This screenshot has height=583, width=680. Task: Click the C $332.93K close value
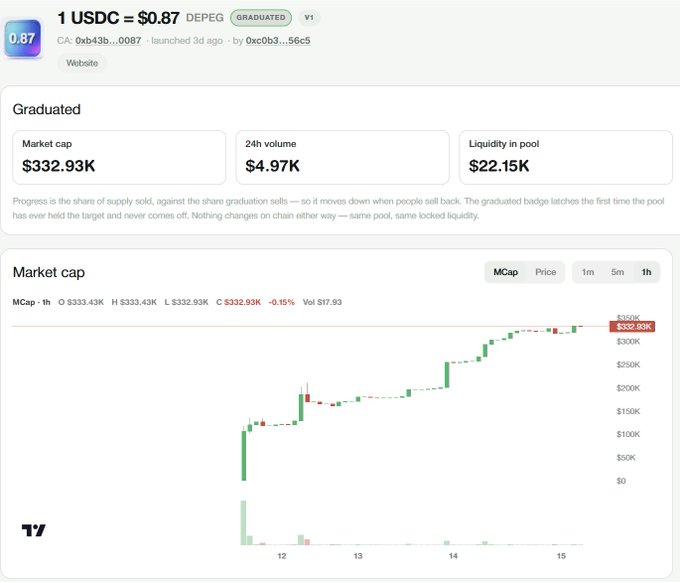pyautogui.click(x=239, y=302)
